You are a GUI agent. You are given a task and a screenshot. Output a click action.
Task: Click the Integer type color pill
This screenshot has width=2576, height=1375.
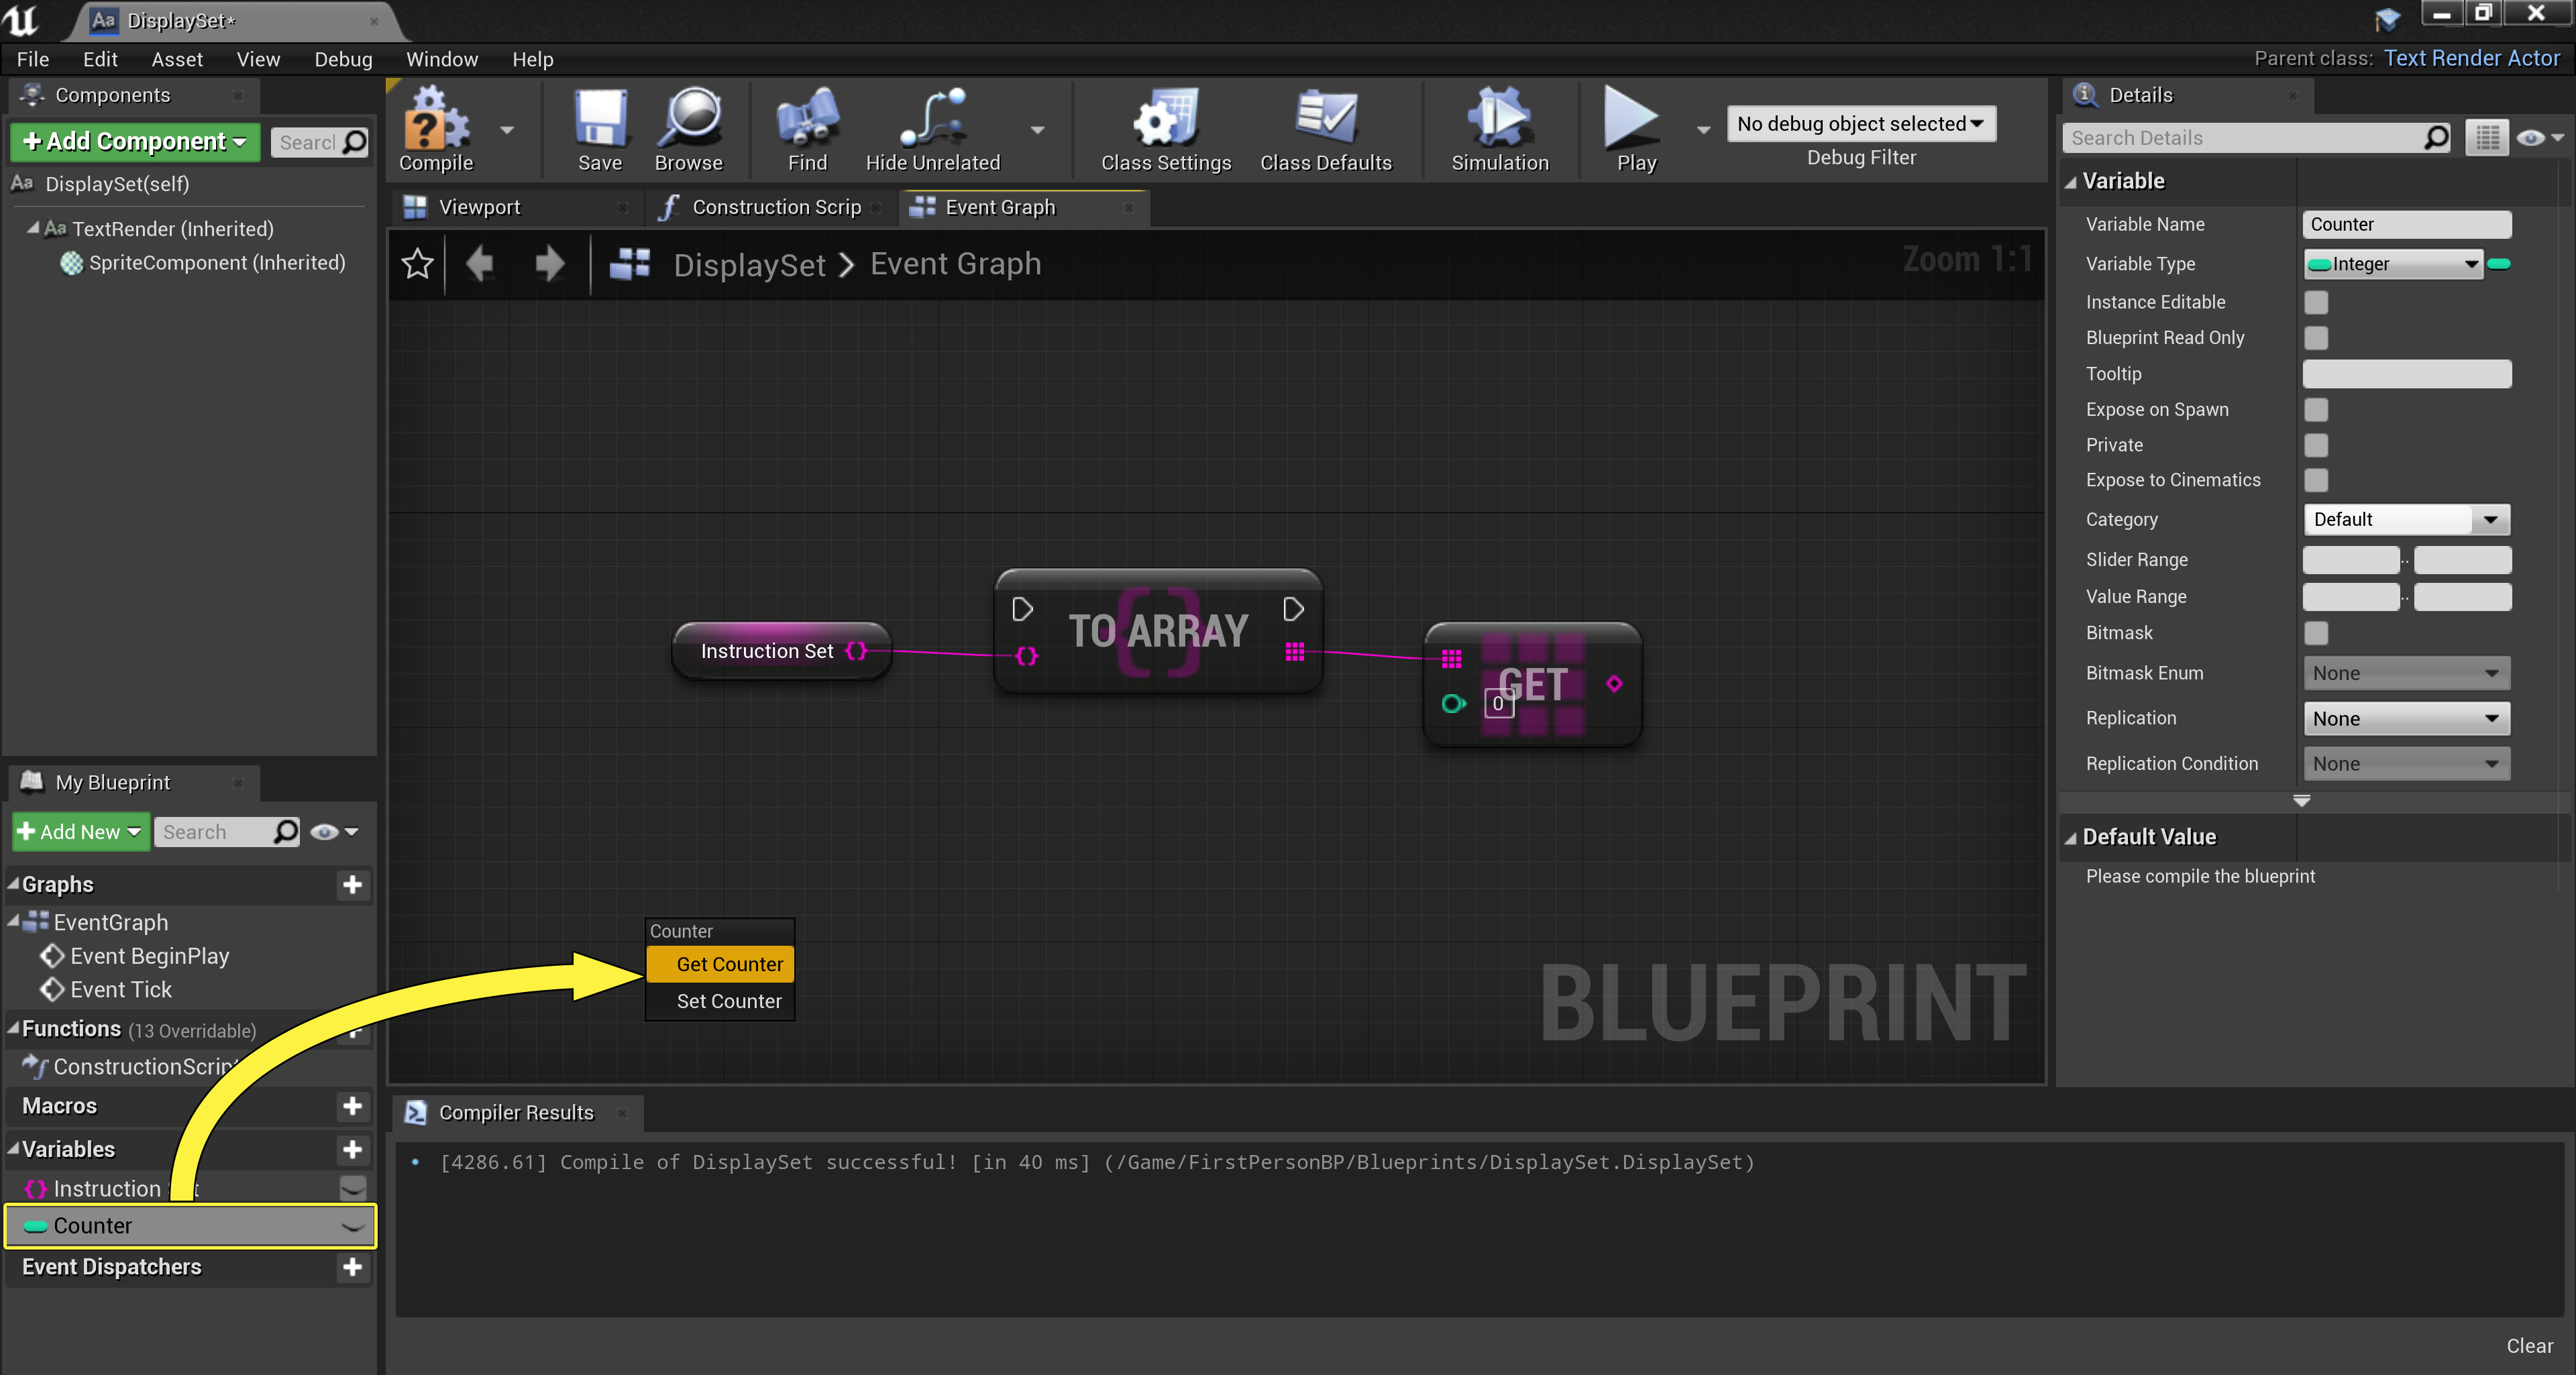pos(2500,264)
